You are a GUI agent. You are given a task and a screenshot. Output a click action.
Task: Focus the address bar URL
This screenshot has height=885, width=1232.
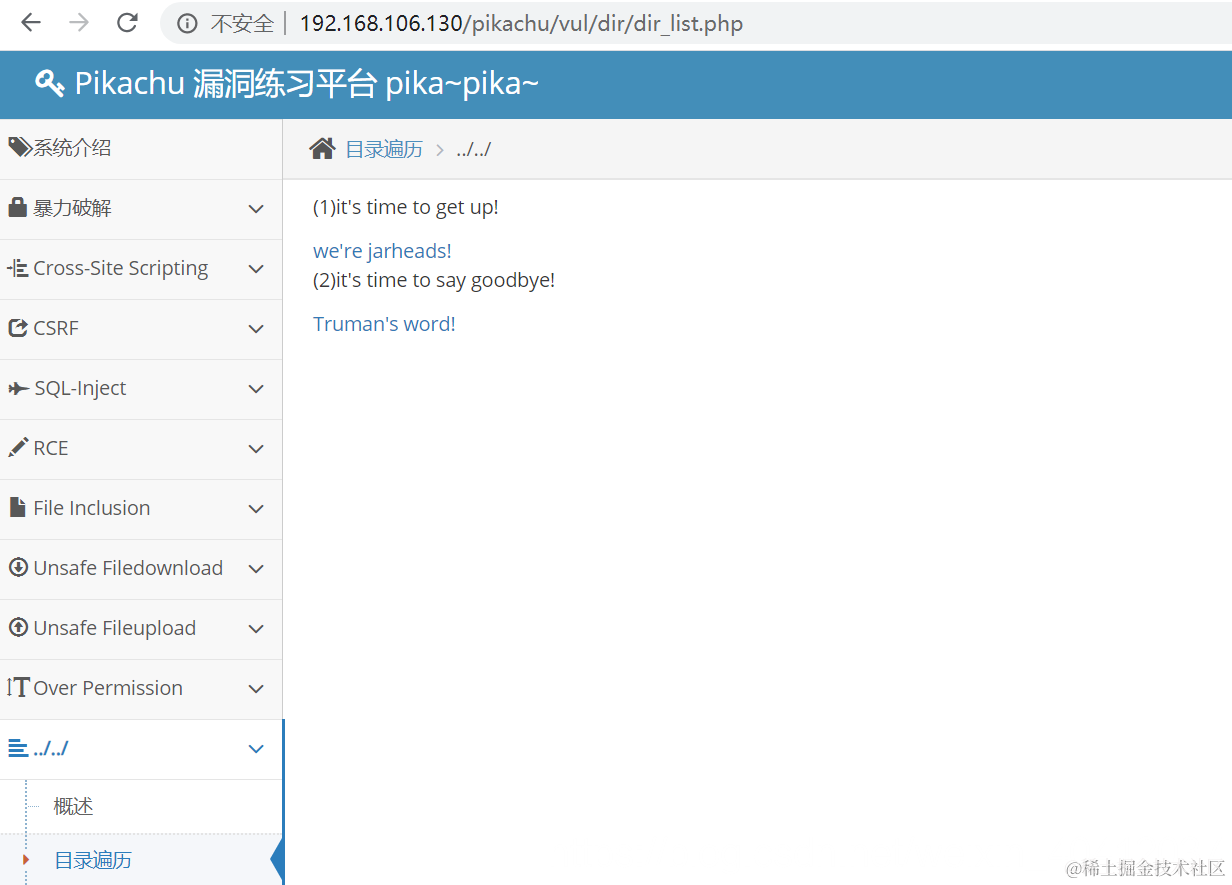point(521,24)
